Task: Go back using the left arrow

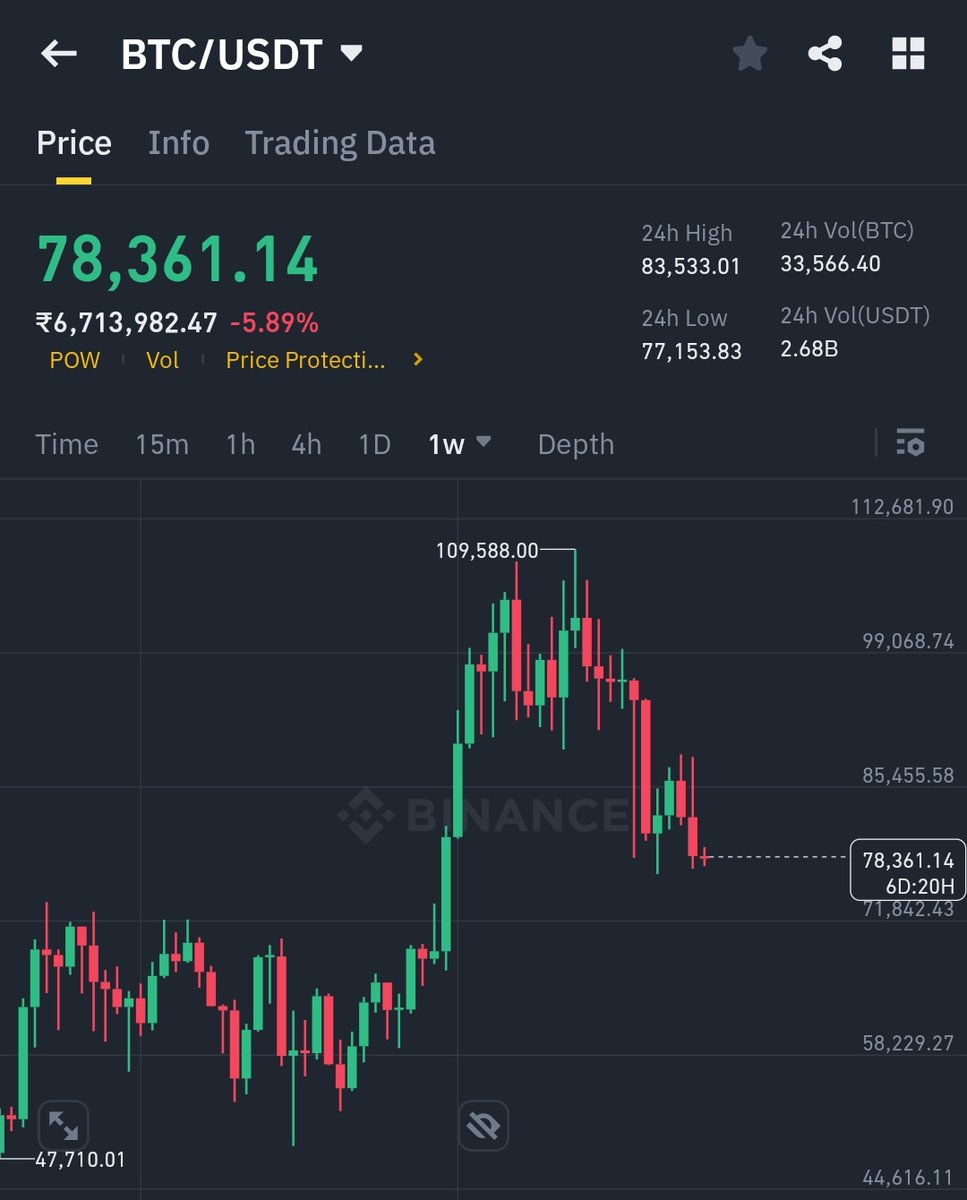Action: coord(58,54)
